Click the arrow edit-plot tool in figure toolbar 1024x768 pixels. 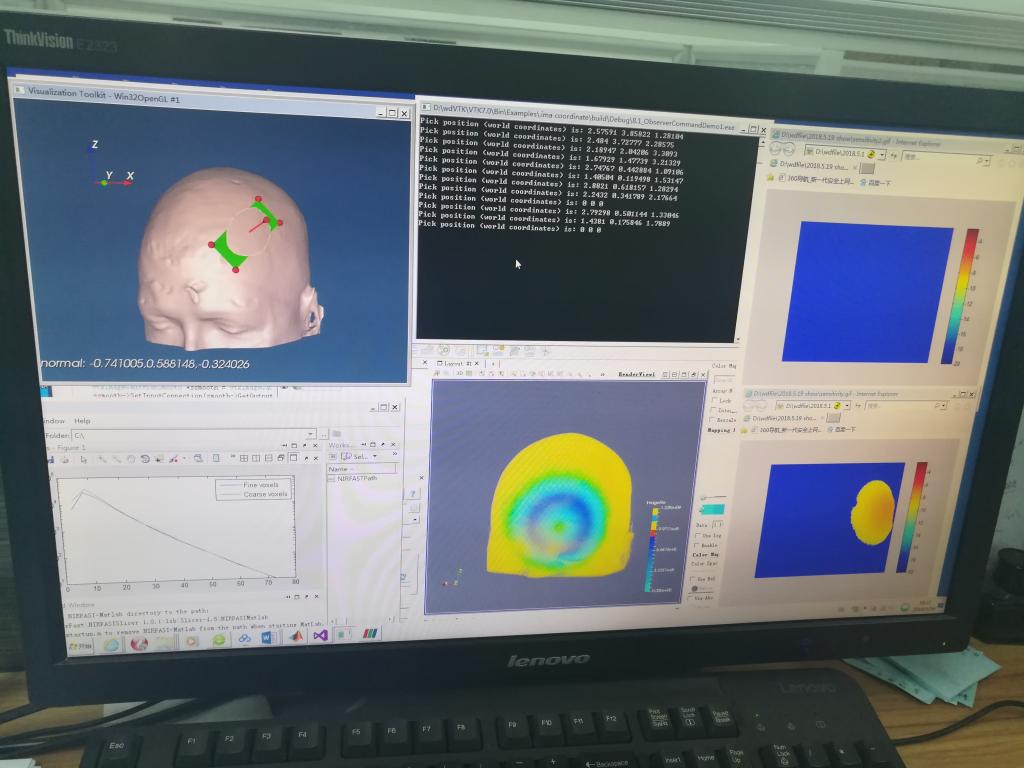click(83, 459)
